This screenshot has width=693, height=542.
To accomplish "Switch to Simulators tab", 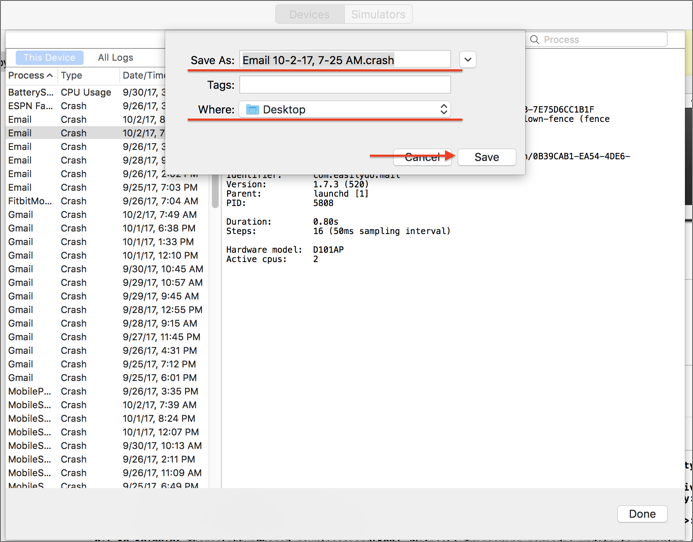I will [378, 14].
